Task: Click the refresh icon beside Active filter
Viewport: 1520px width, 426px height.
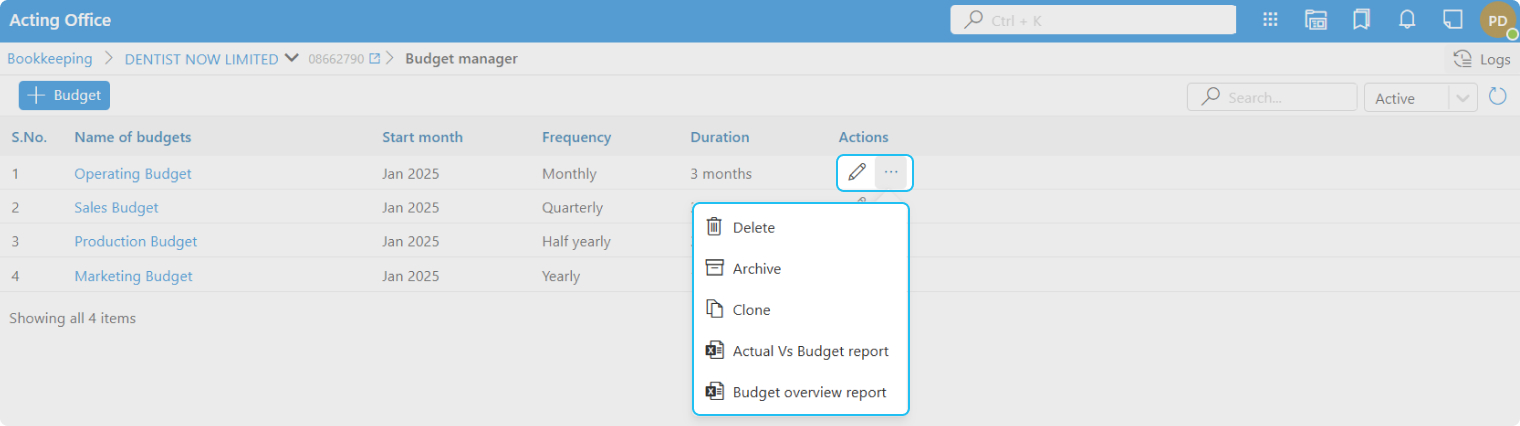Action: 1497,97
